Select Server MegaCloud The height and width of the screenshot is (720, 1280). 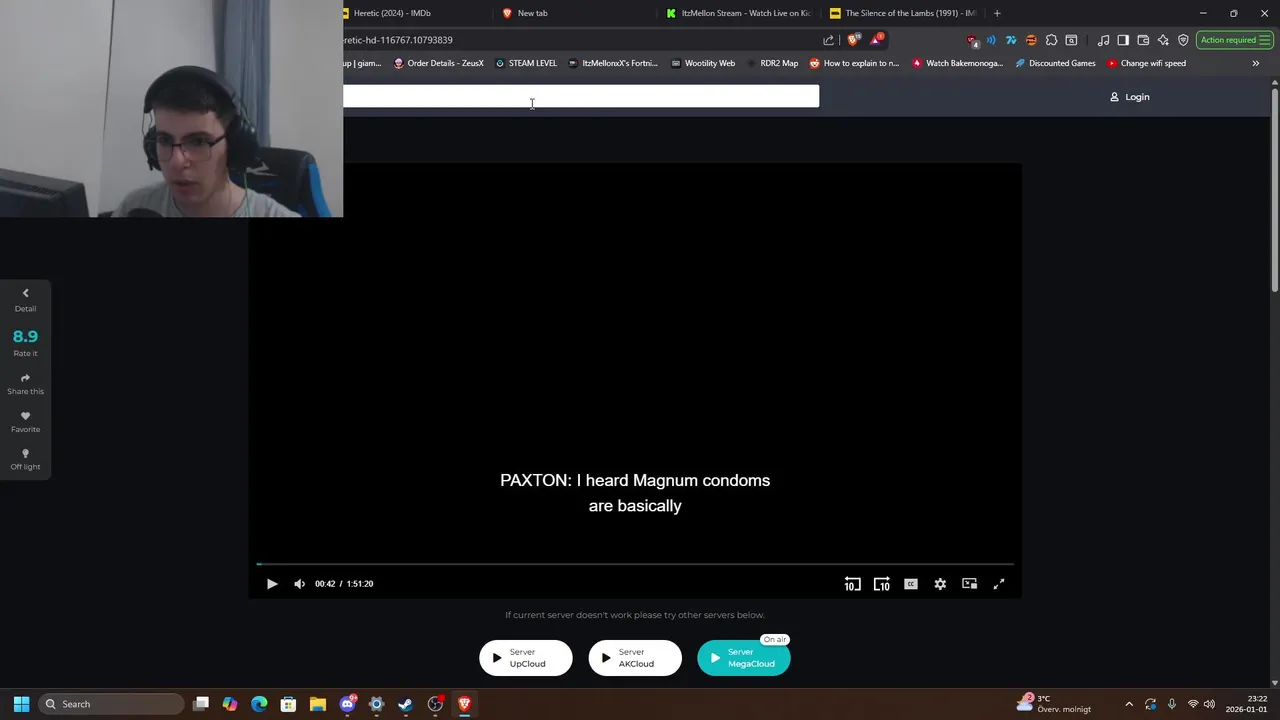coord(743,658)
